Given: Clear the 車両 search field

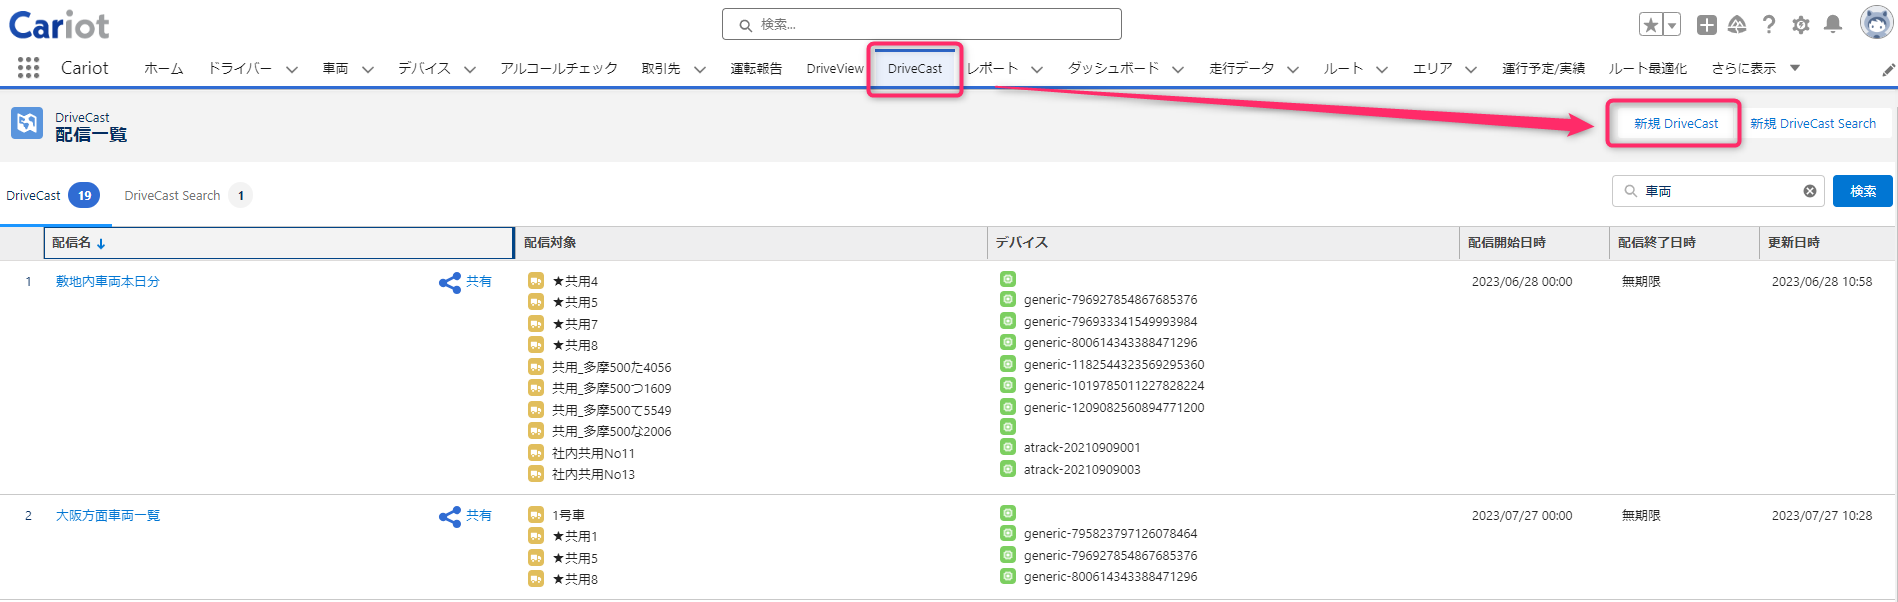Looking at the screenshot, I should pyautogui.click(x=1810, y=191).
